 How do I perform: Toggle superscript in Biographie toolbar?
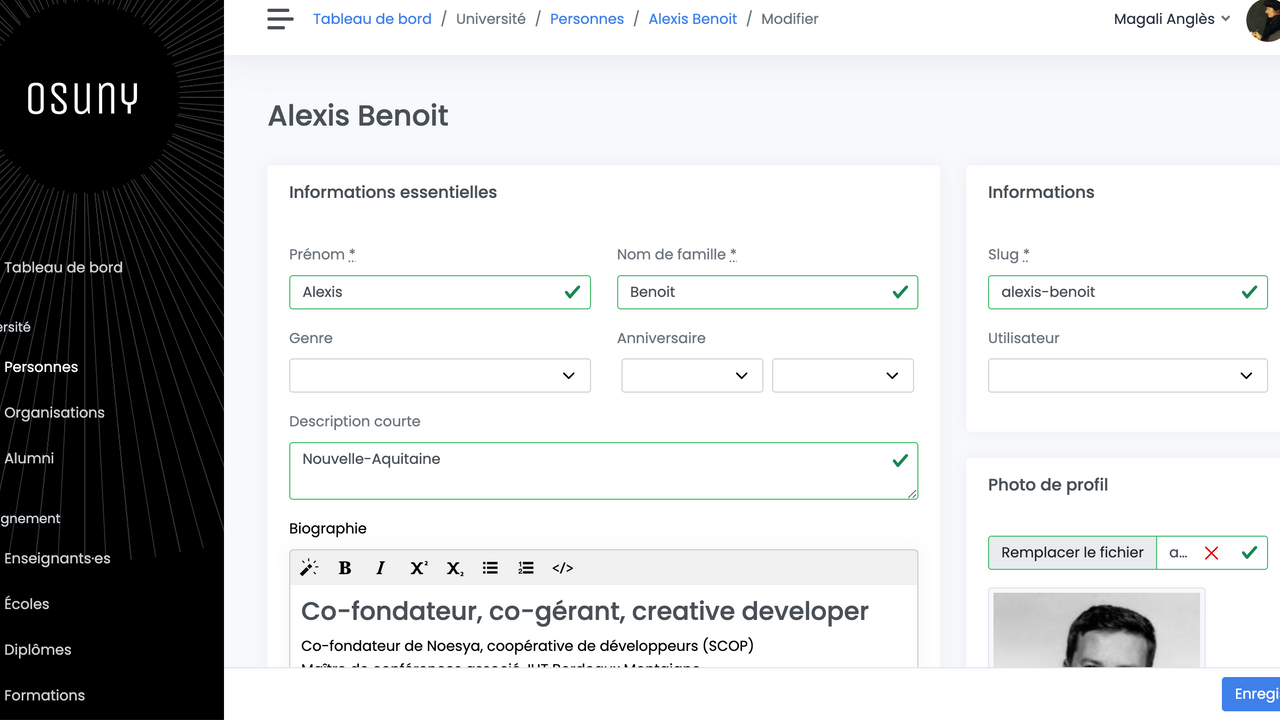(x=418, y=568)
